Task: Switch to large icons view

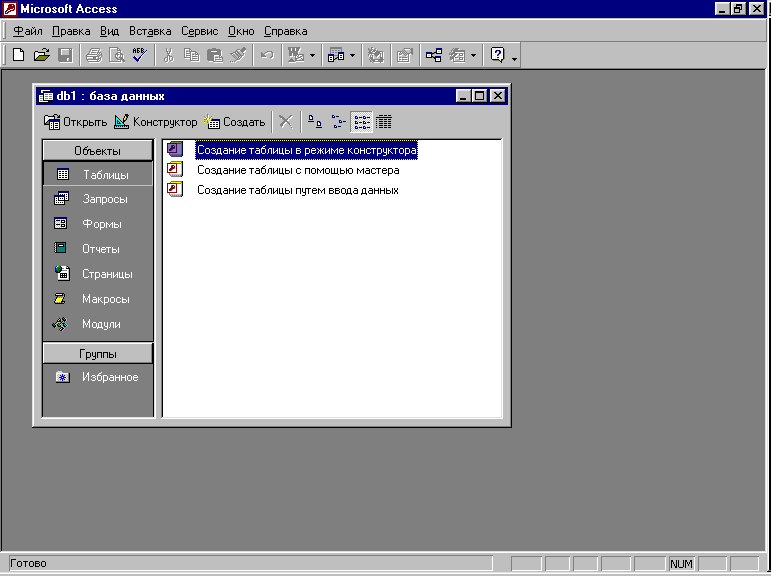Action: 315,121
